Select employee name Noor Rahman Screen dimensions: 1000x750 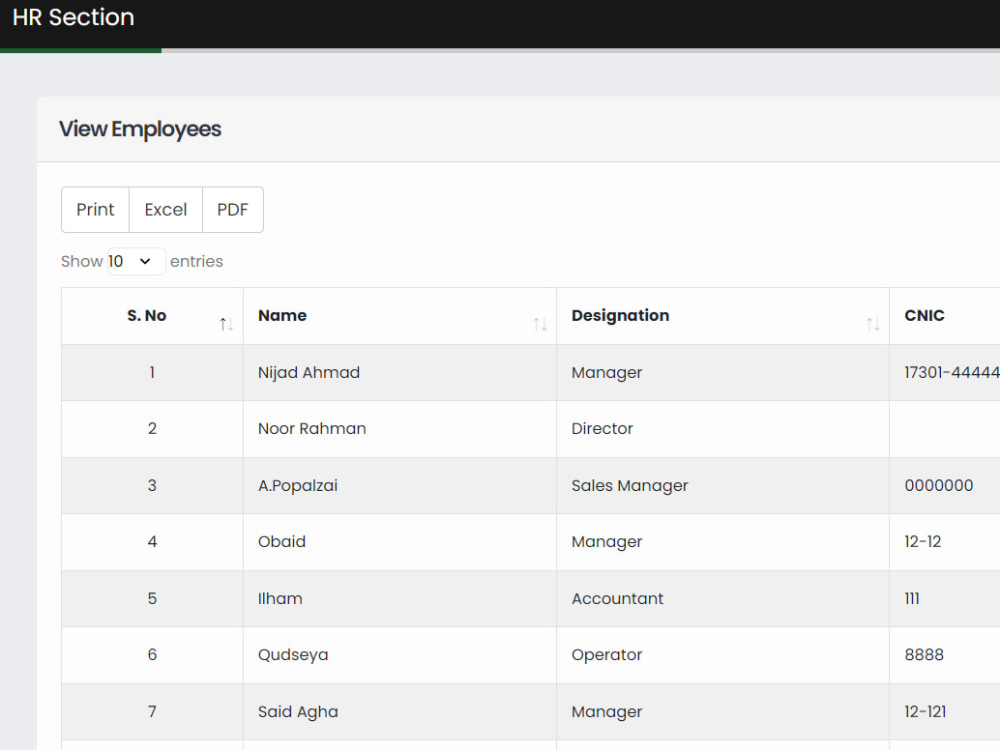click(x=312, y=429)
